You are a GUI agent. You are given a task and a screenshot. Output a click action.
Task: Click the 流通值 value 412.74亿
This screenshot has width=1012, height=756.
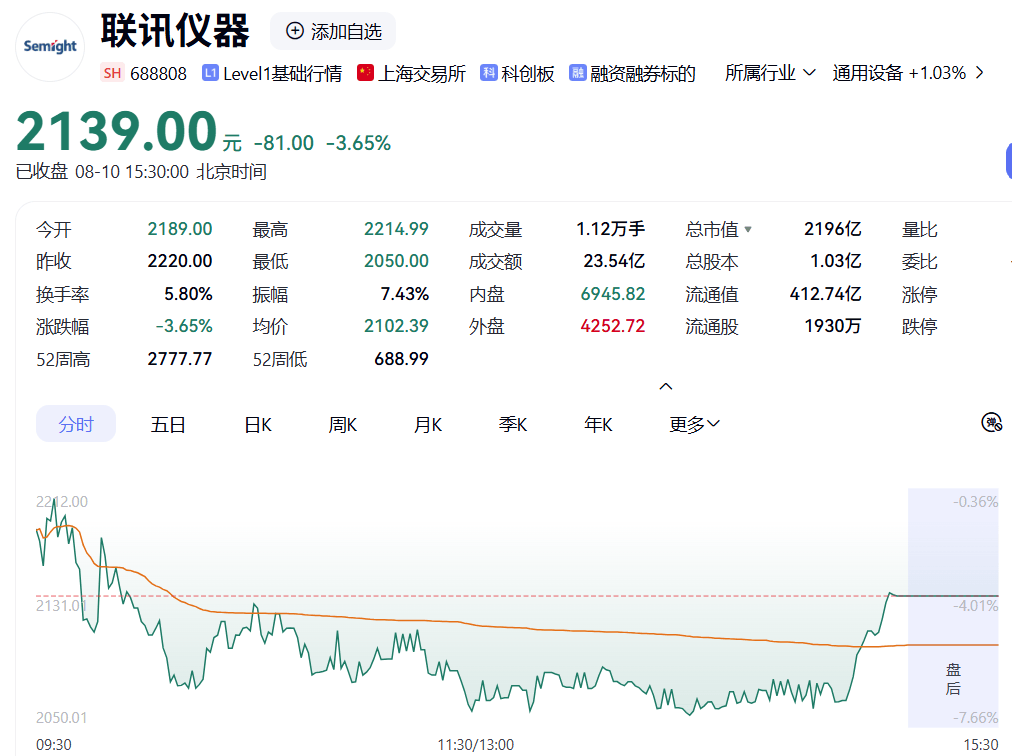(825, 294)
